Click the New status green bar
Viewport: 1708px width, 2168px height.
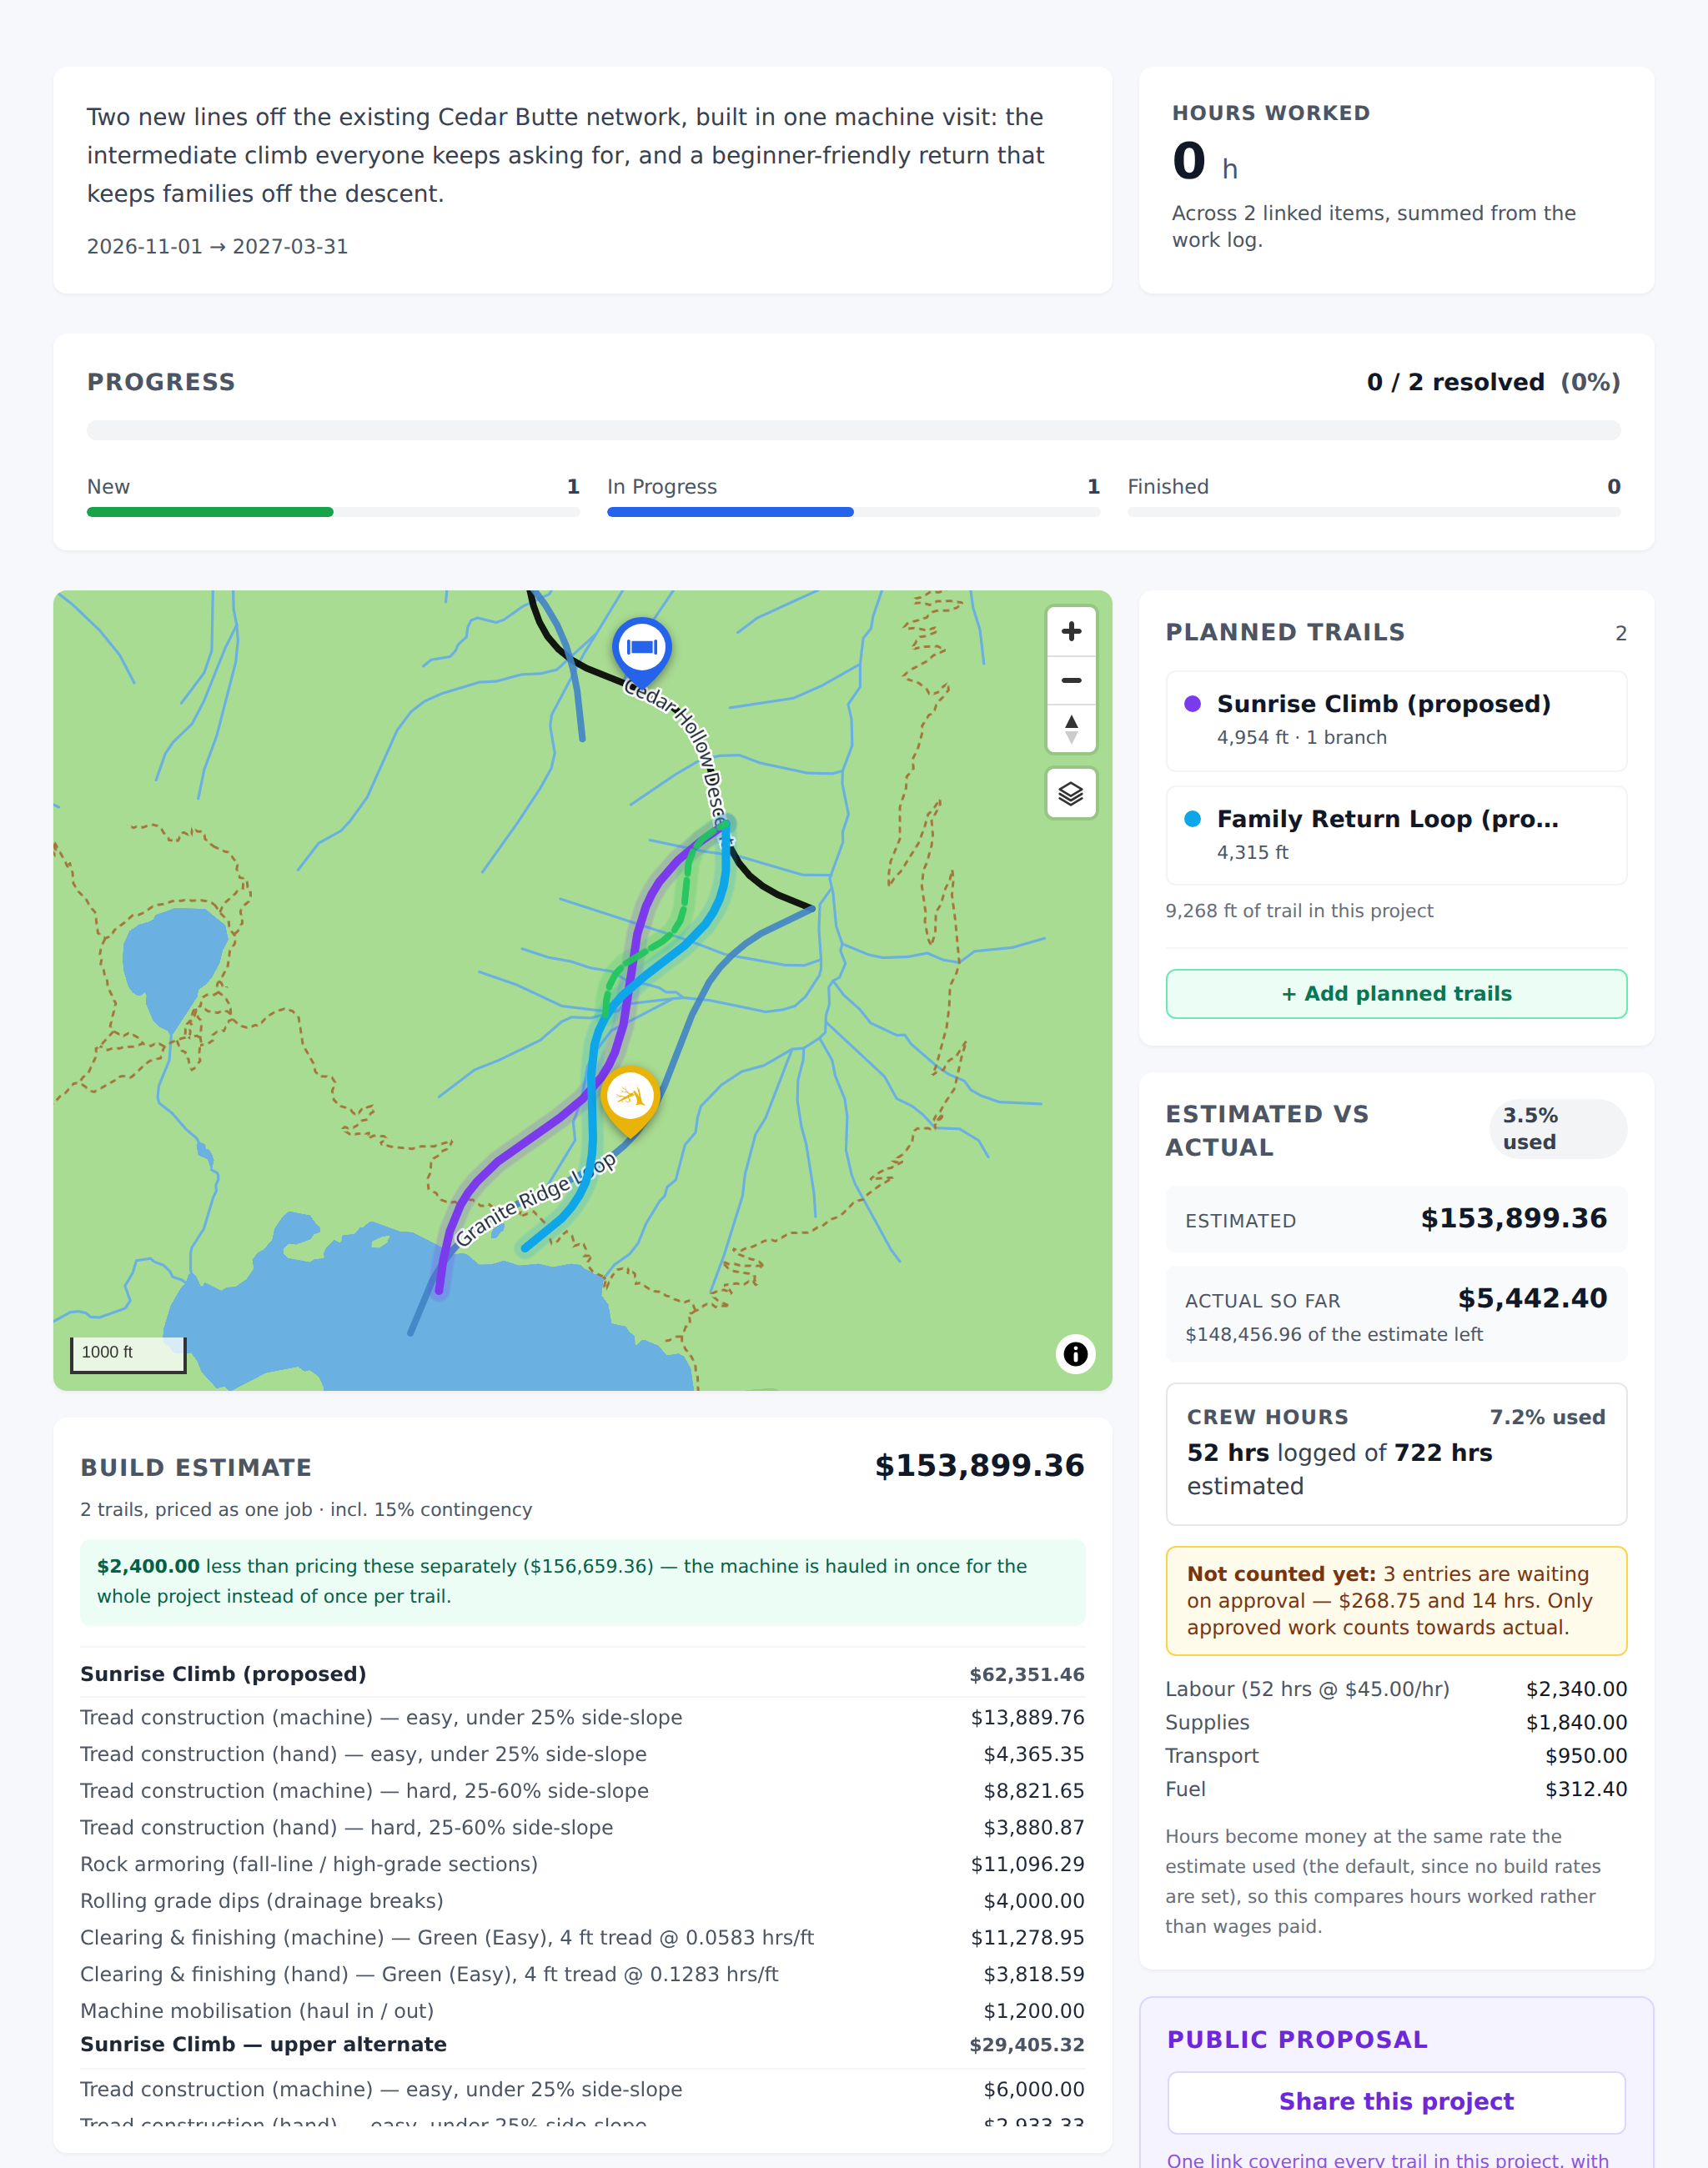[210, 512]
